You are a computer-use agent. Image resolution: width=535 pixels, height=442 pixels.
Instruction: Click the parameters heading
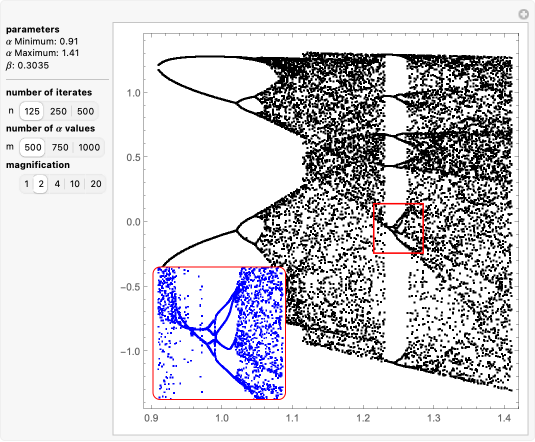click(x=33, y=29)
